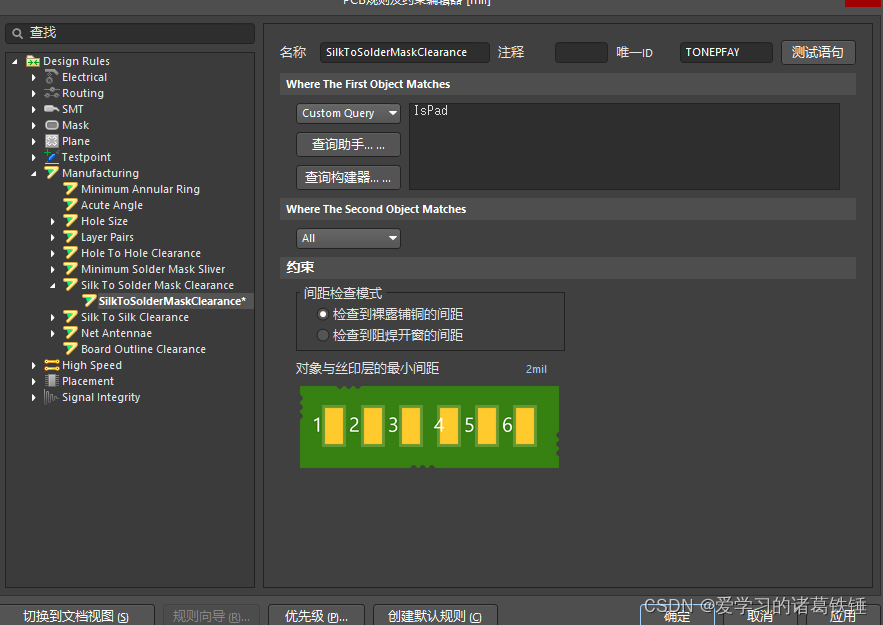Click the 查询助手 button

[x=348, y=145]
